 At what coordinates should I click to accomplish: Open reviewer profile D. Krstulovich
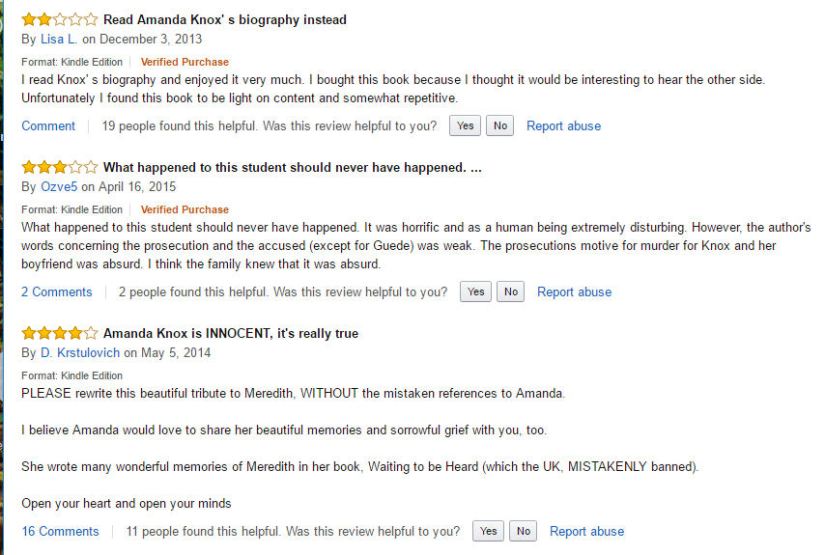80,353
